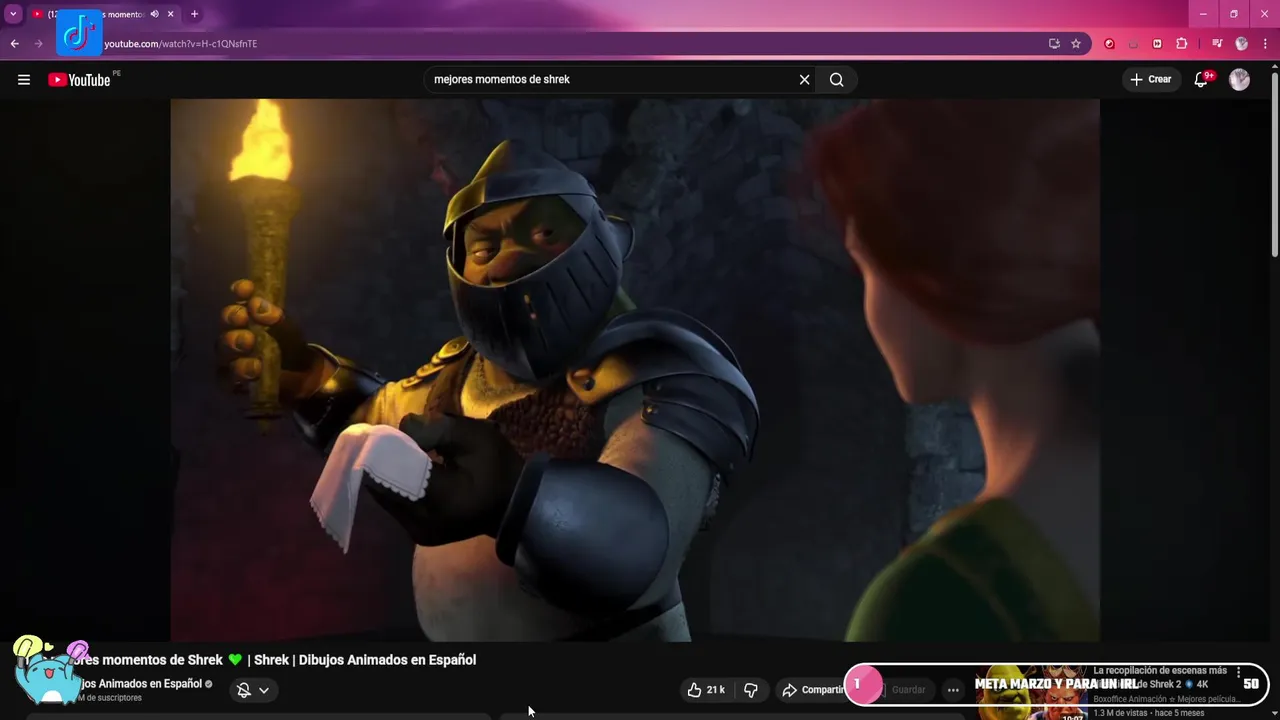Open the red circular browser extension
Viewport: 1280px width, 720px height.
pos(1109,44)
